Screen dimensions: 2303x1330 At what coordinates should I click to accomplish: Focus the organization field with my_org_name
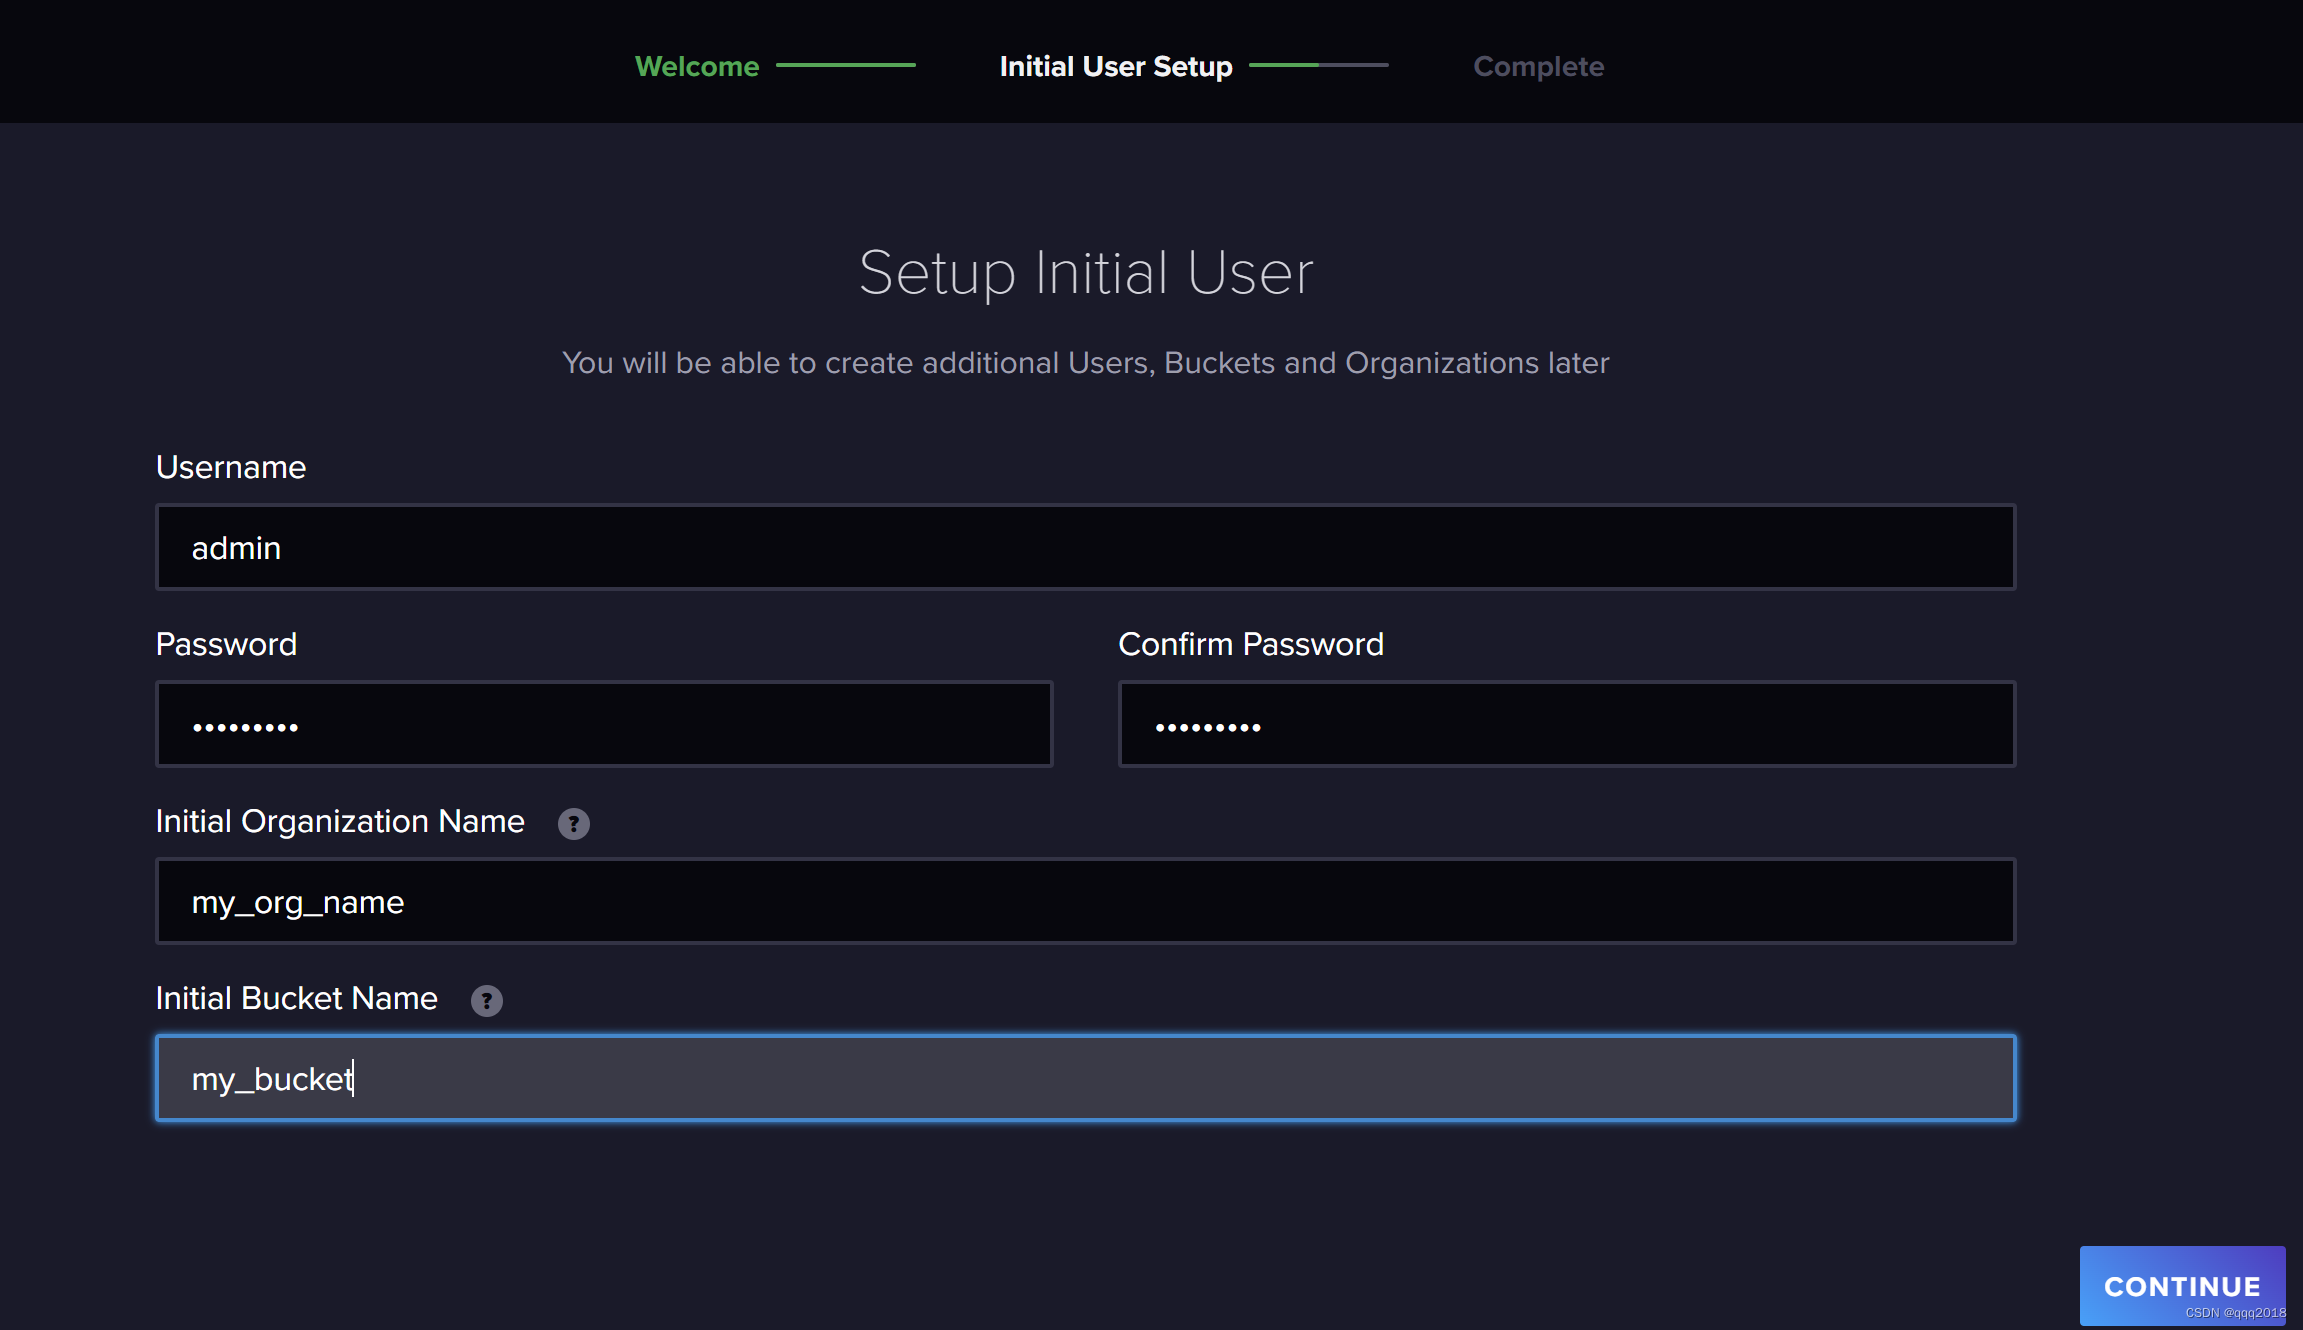point(1085,902)
